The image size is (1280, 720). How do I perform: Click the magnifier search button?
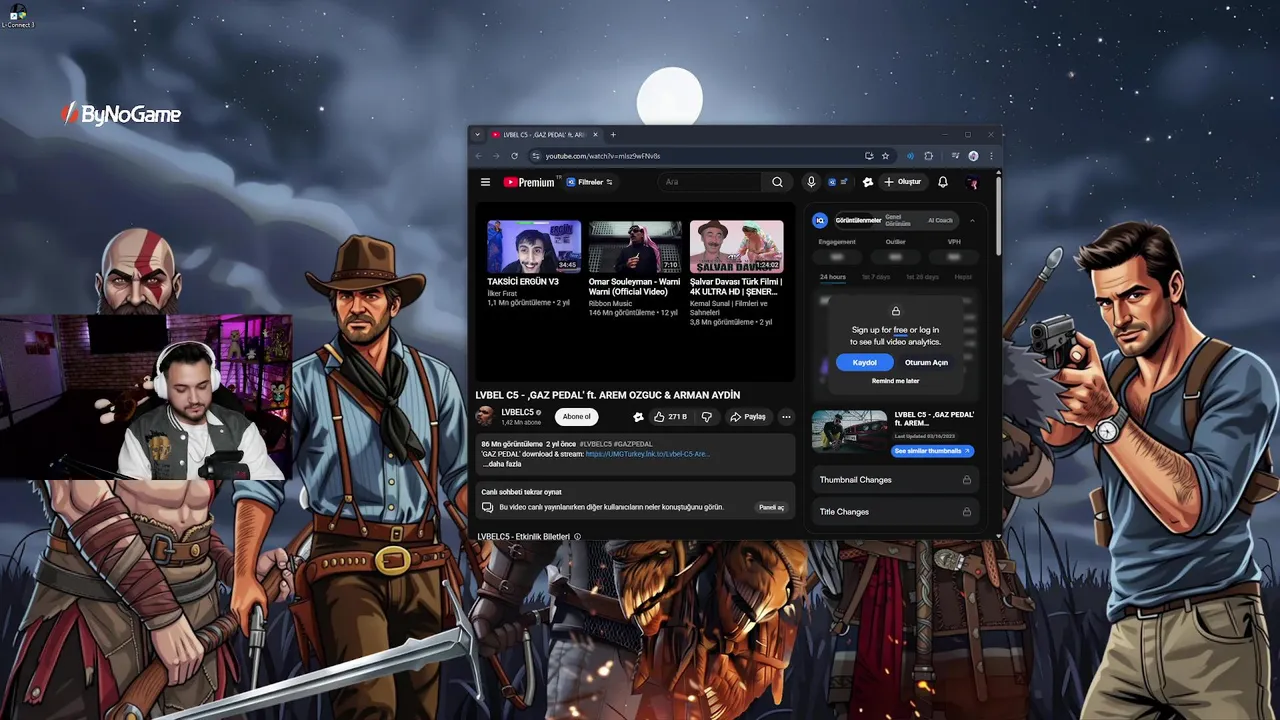pos(777,182)
